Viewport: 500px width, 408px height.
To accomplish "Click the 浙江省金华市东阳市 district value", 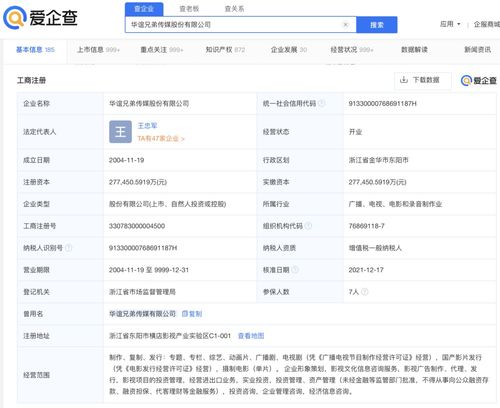I will (378, 160).
